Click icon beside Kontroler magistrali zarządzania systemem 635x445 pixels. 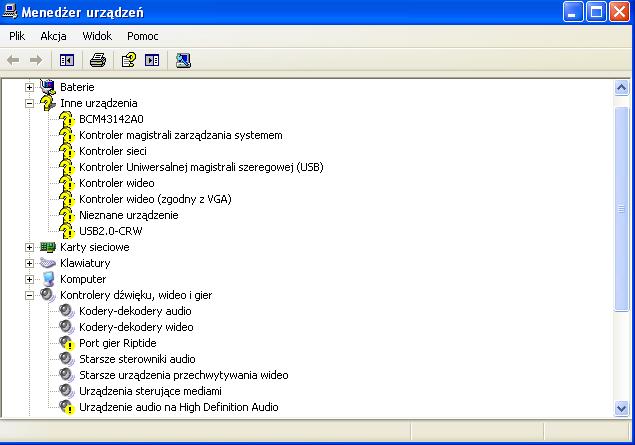point(67,135)
